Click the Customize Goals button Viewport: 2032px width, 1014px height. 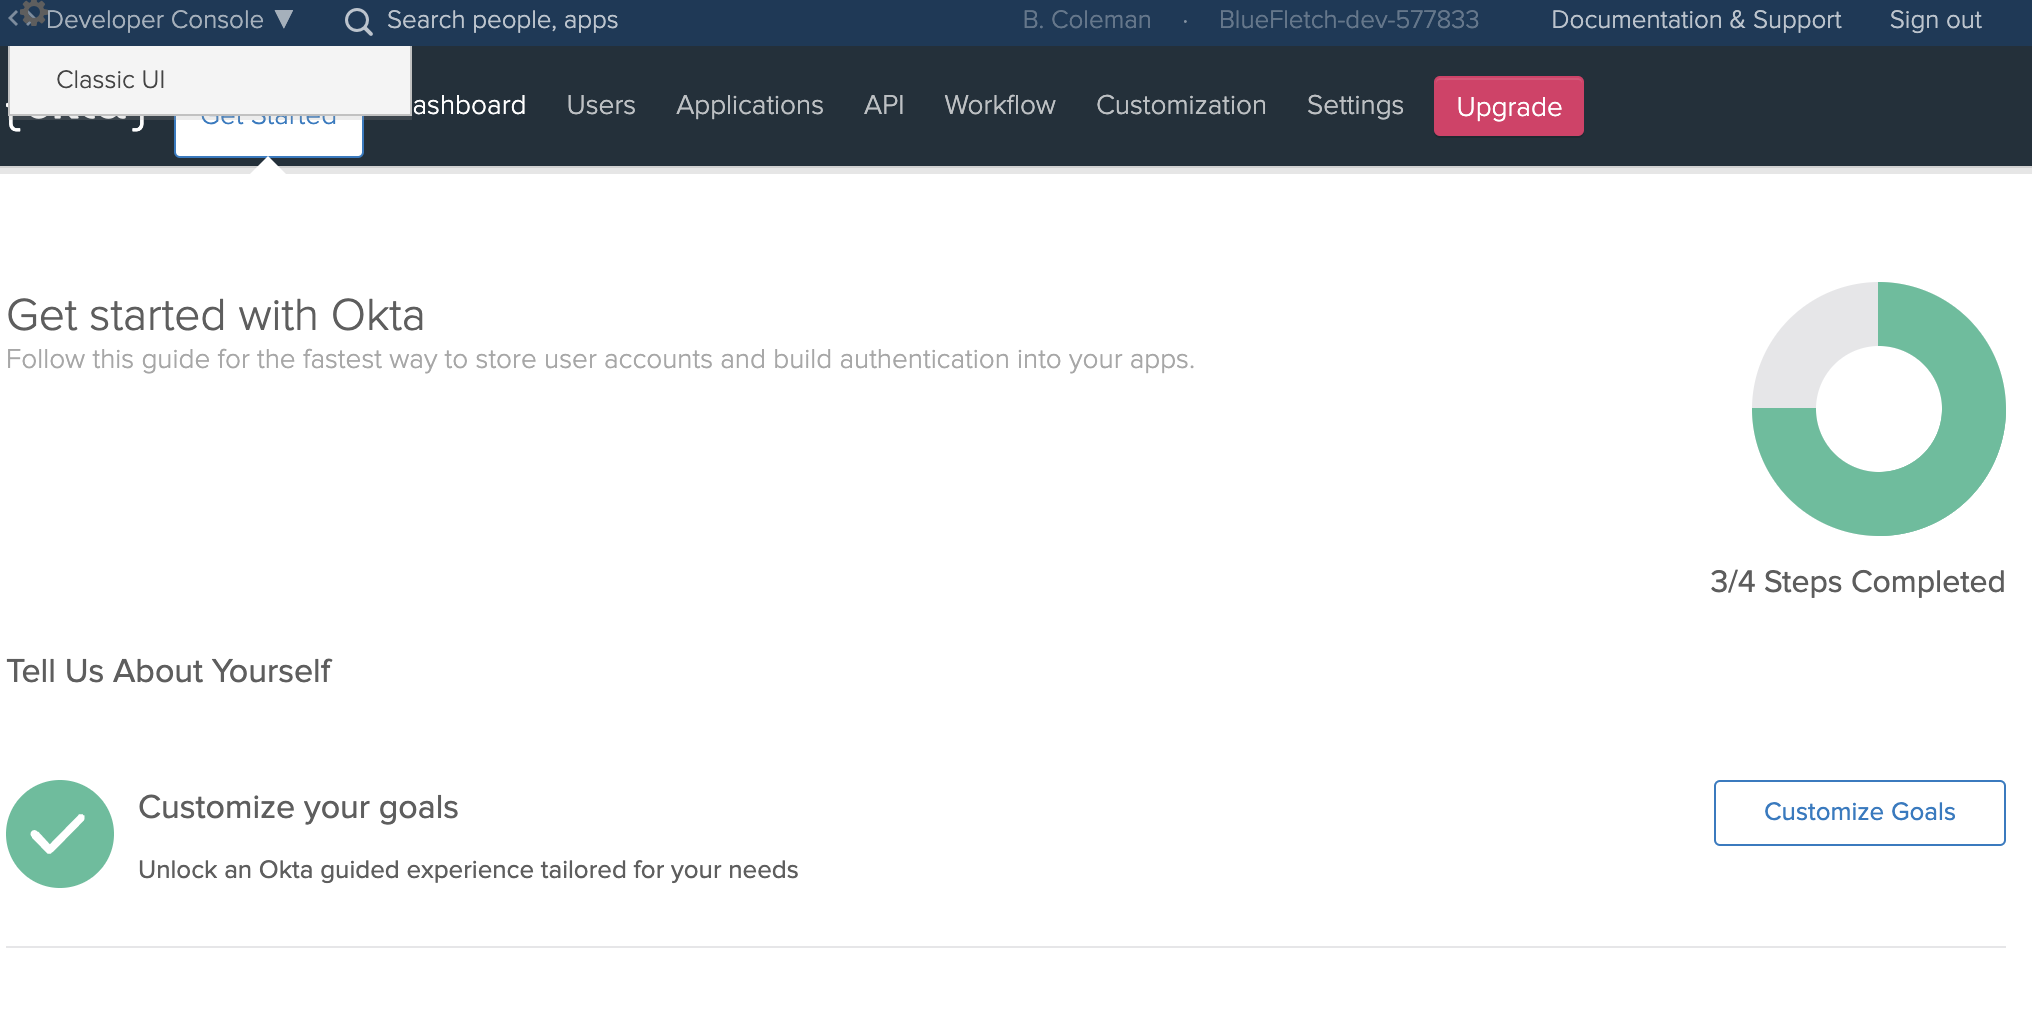pyautogui.click(x=1859, y=812)
